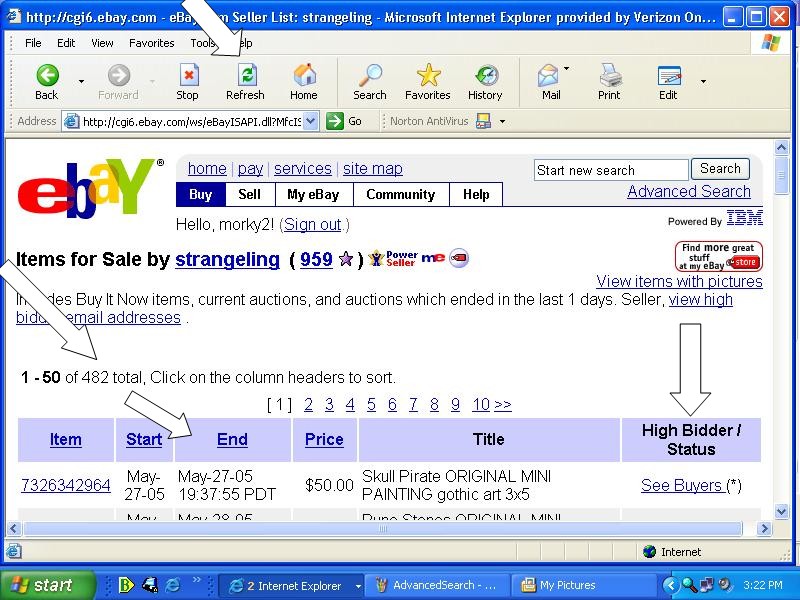Switch to the My Pictures taskbar window

tap(583, 585)
